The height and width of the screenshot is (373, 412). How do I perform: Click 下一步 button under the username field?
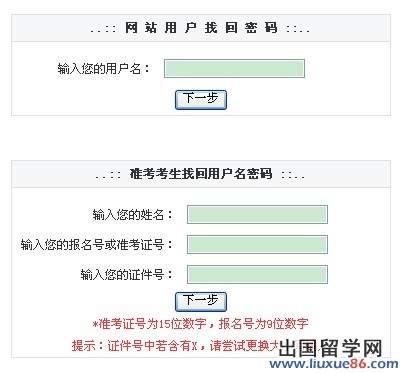pyautogui.click(x=201, y=100)
